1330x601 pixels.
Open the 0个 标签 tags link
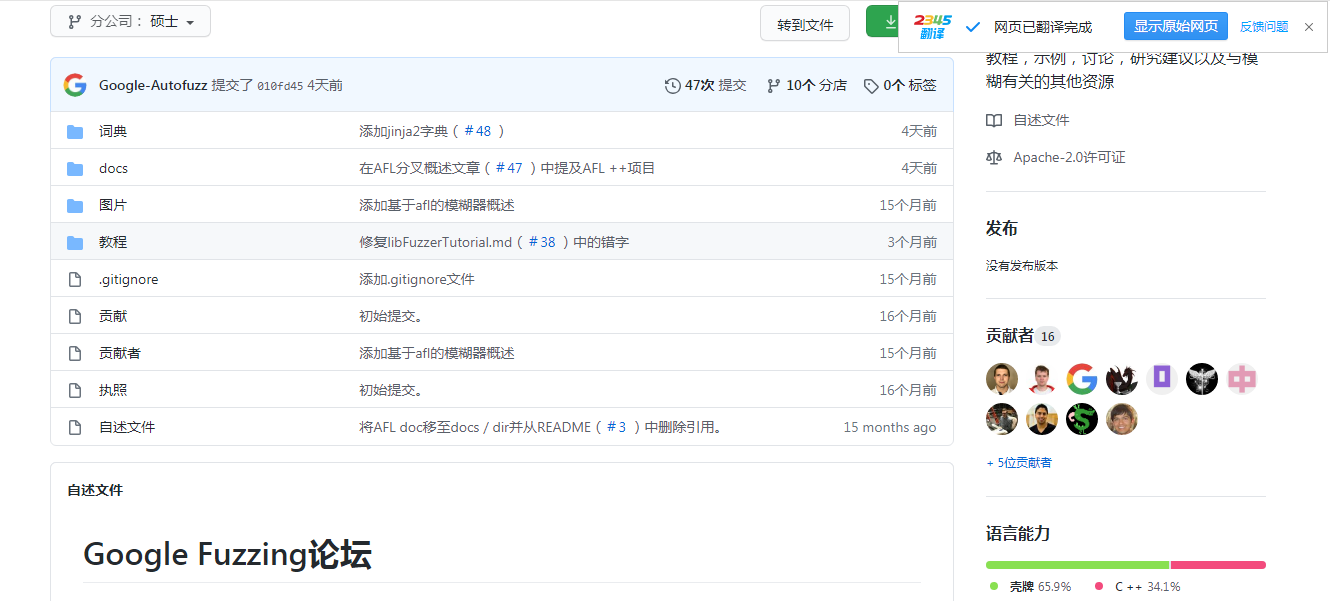(901, 85)
